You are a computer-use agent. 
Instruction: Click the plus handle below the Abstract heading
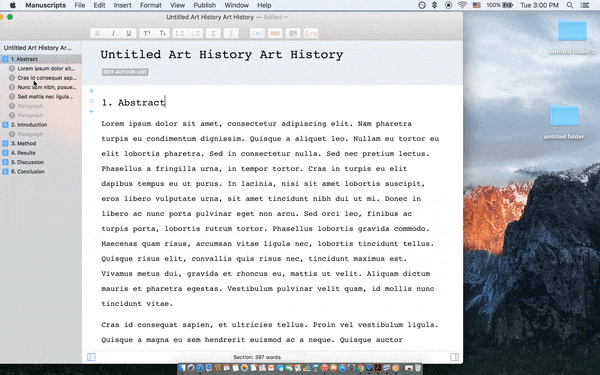pos(91,112)
